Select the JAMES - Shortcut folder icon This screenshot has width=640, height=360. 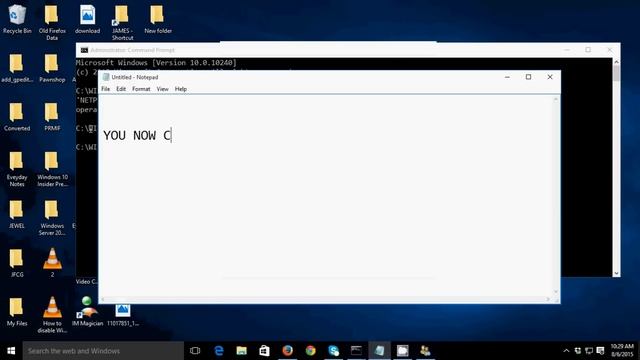[122, 22]
